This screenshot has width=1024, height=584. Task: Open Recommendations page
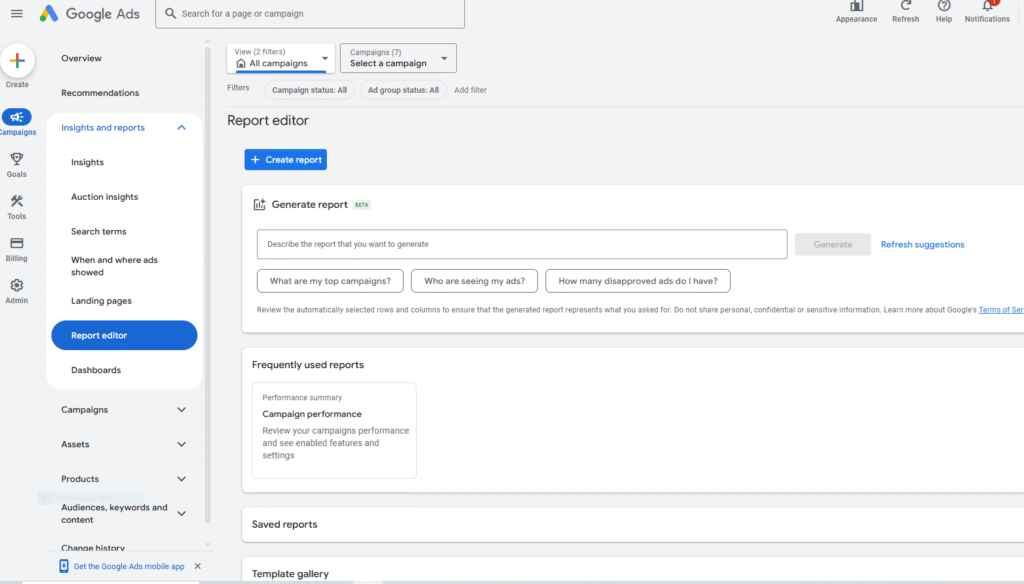point(100,93)
